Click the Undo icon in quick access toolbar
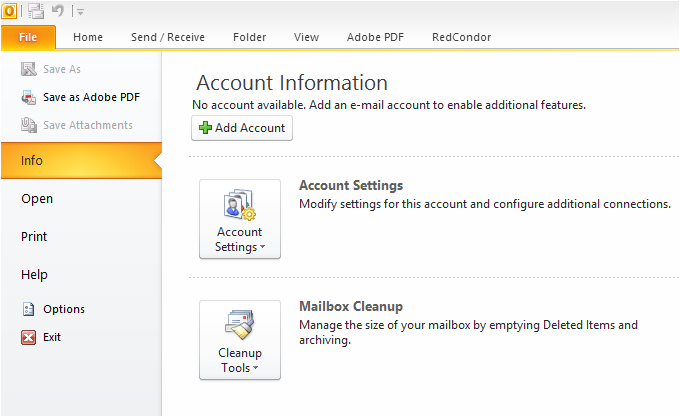 click(x=58, y=10)
